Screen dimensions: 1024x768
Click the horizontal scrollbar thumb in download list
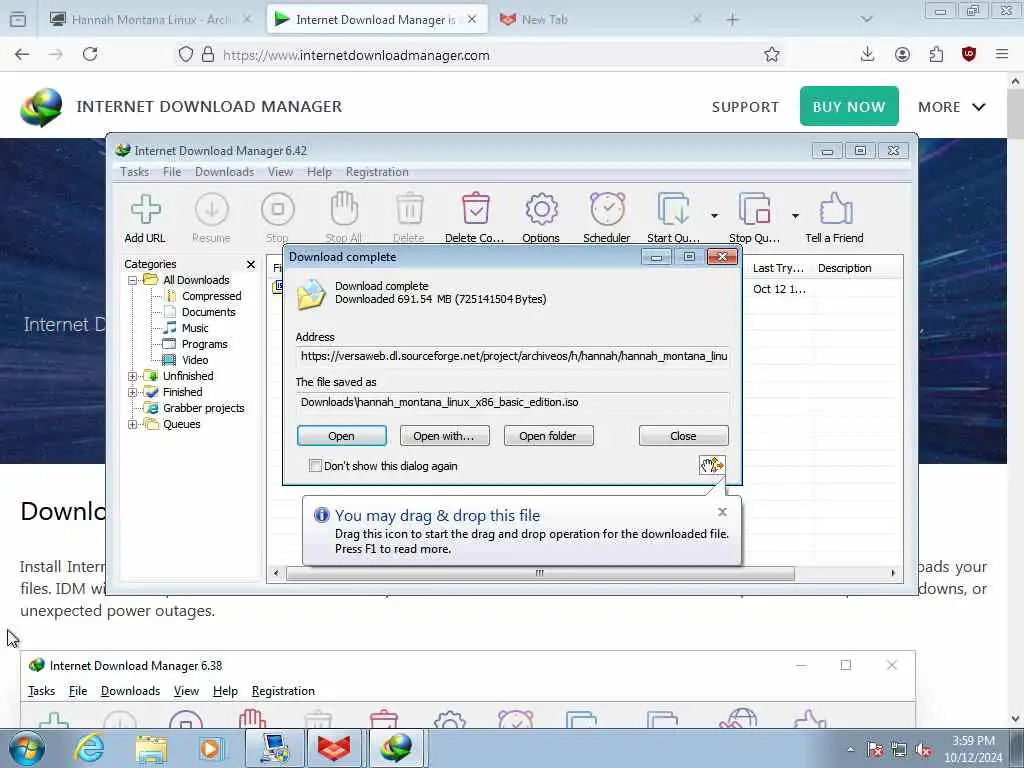pos(540,573)
